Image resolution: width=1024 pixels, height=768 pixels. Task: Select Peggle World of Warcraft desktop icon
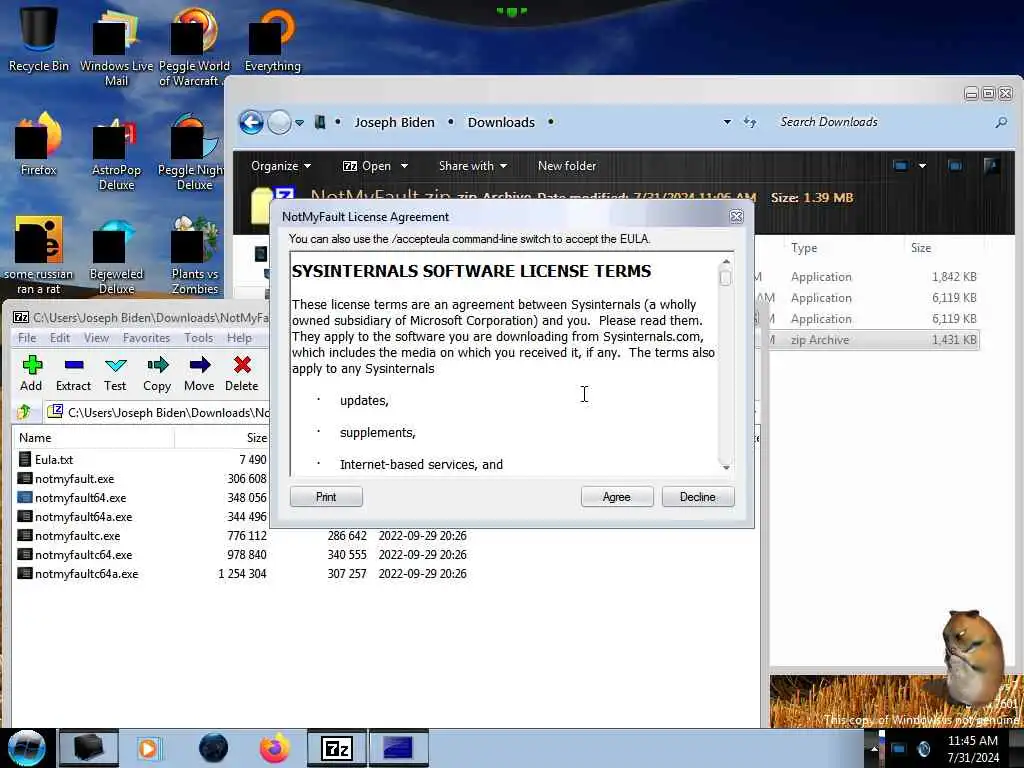click(194, 47)
